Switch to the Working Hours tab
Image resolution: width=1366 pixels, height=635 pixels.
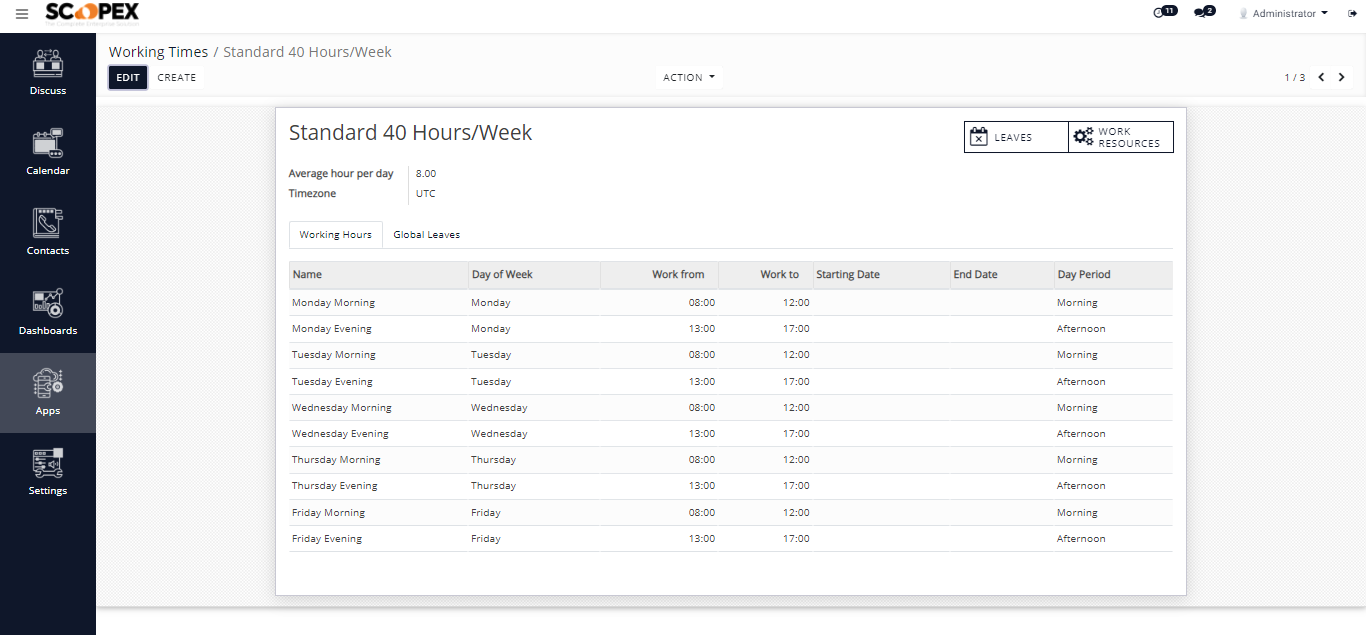coord(336,234)
